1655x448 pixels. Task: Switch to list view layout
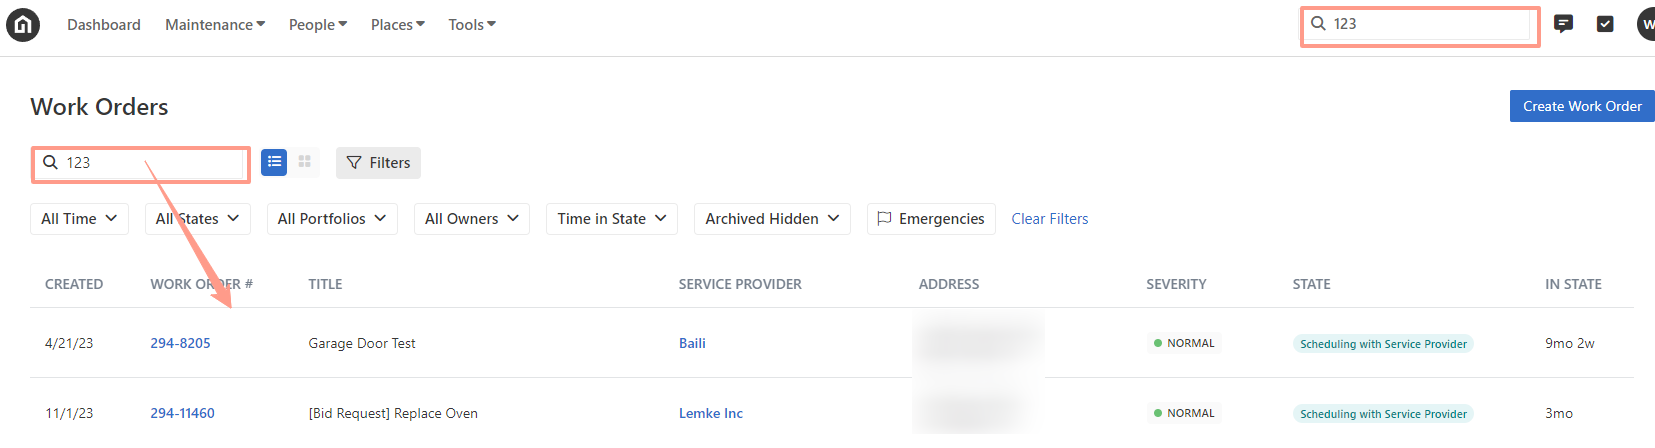[x=274, y=162]
